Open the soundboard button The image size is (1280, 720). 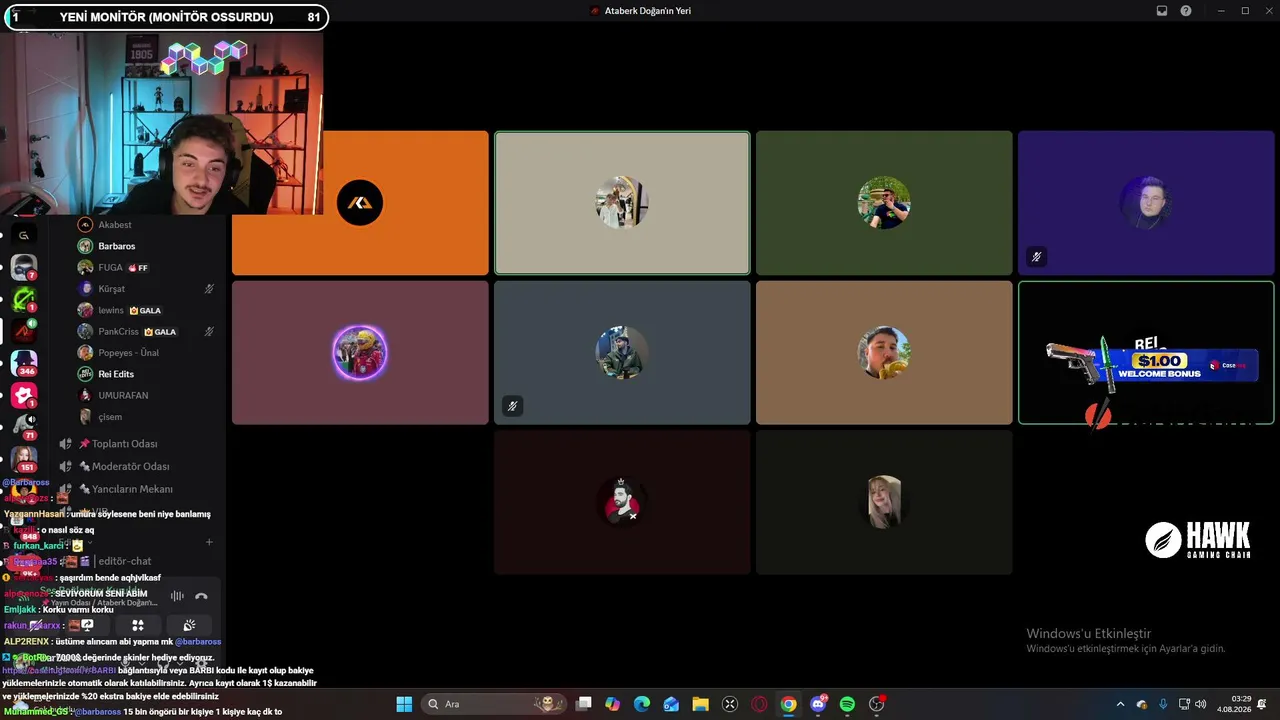pos(189,625)
